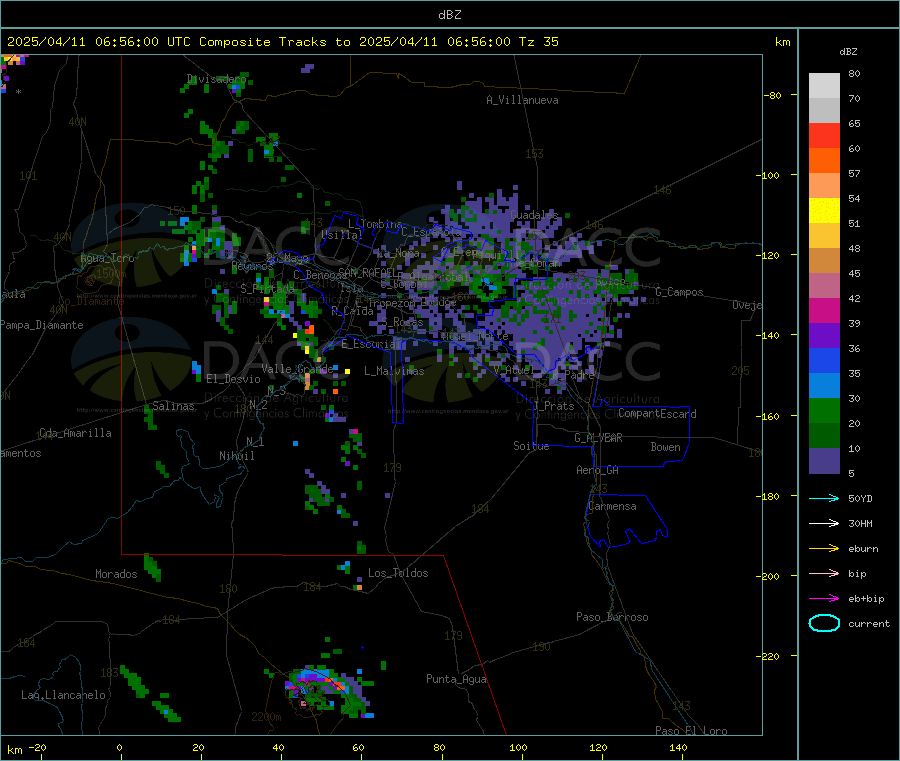
Task: Click the 'CompartEscard' map label
Action: pos(657,413)
